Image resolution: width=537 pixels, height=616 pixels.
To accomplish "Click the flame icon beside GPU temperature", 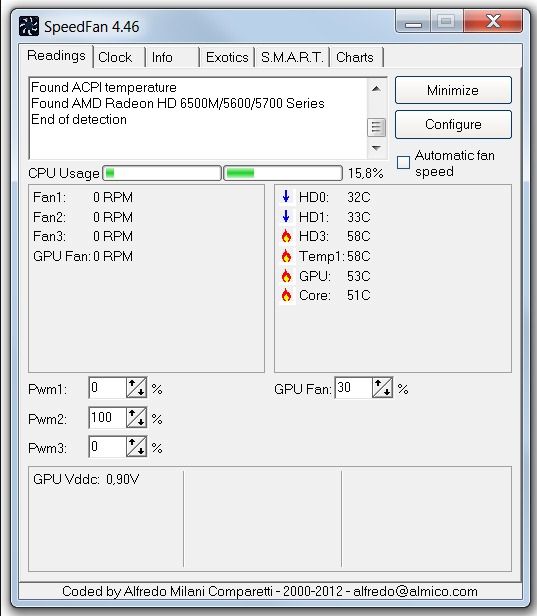I will click(286, 276).
